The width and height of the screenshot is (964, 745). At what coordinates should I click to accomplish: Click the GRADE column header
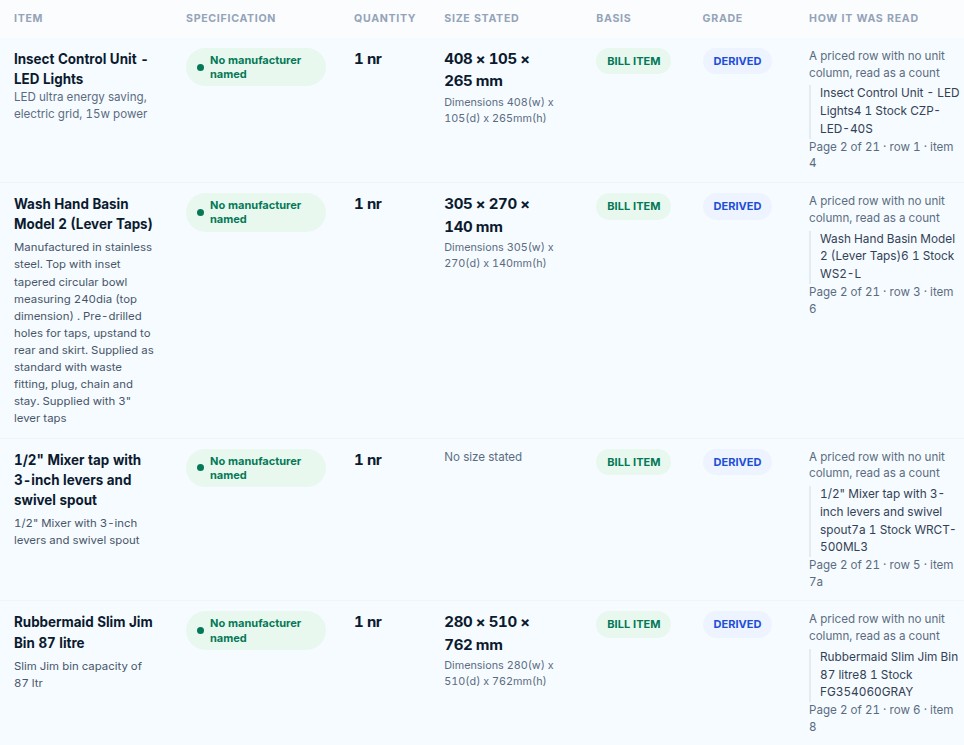click(722, 18)
